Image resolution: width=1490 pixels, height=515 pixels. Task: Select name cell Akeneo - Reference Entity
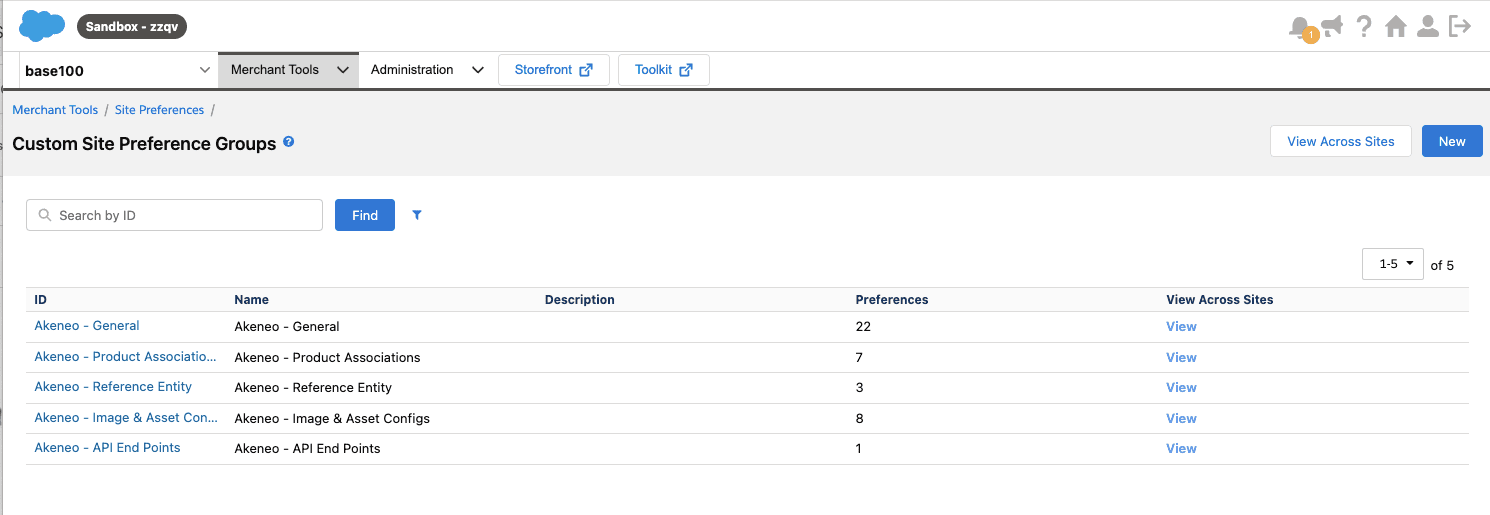(313, 388)
